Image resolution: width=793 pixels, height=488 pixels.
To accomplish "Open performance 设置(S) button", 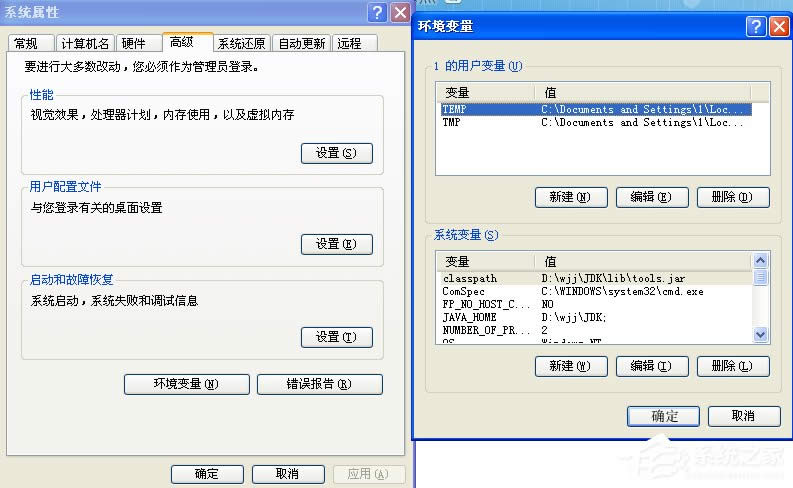I will point(336,153).
